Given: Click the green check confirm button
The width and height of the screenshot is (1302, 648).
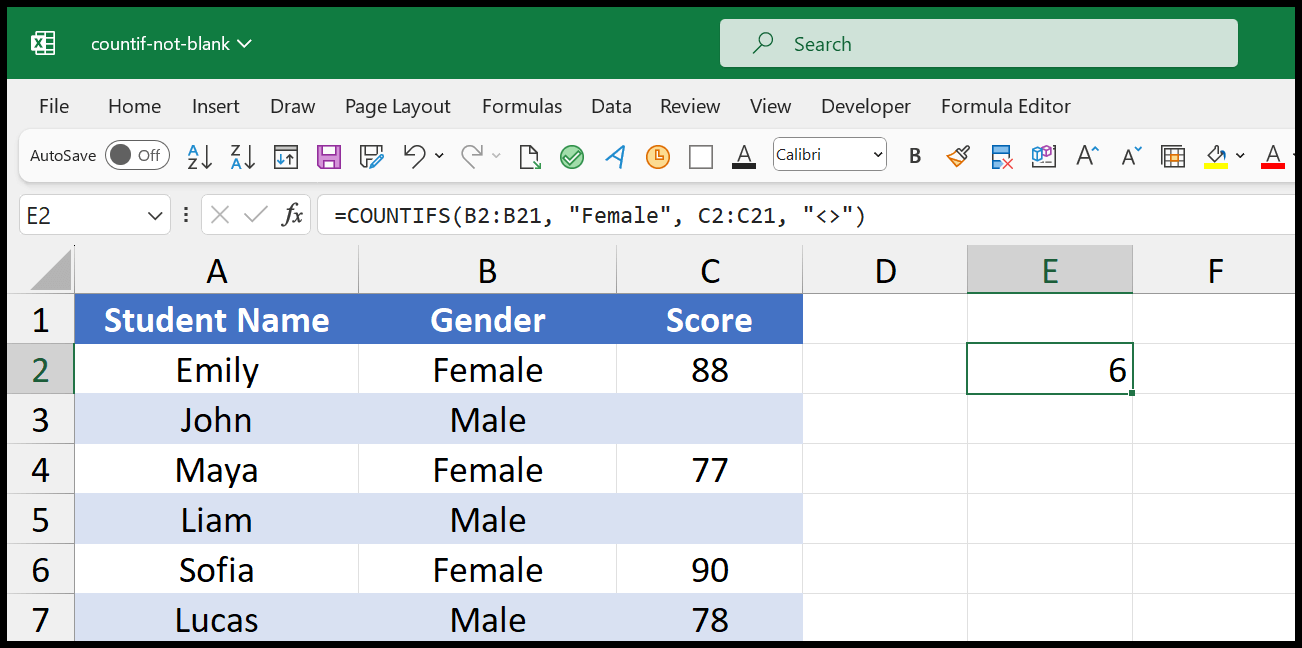Looking at the screenshot, I should (x=572, y=157).
